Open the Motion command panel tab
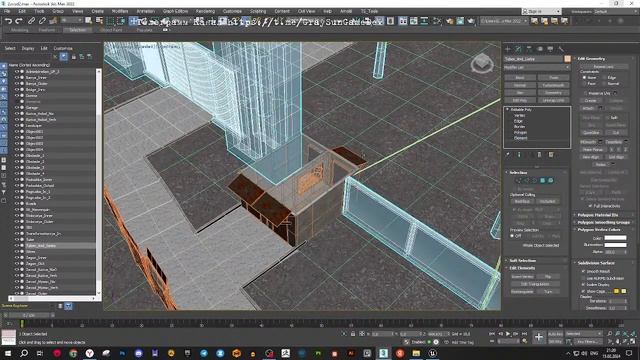Image resolution: width=640 pixels, height=360 pixels. [x=540, y=49]
